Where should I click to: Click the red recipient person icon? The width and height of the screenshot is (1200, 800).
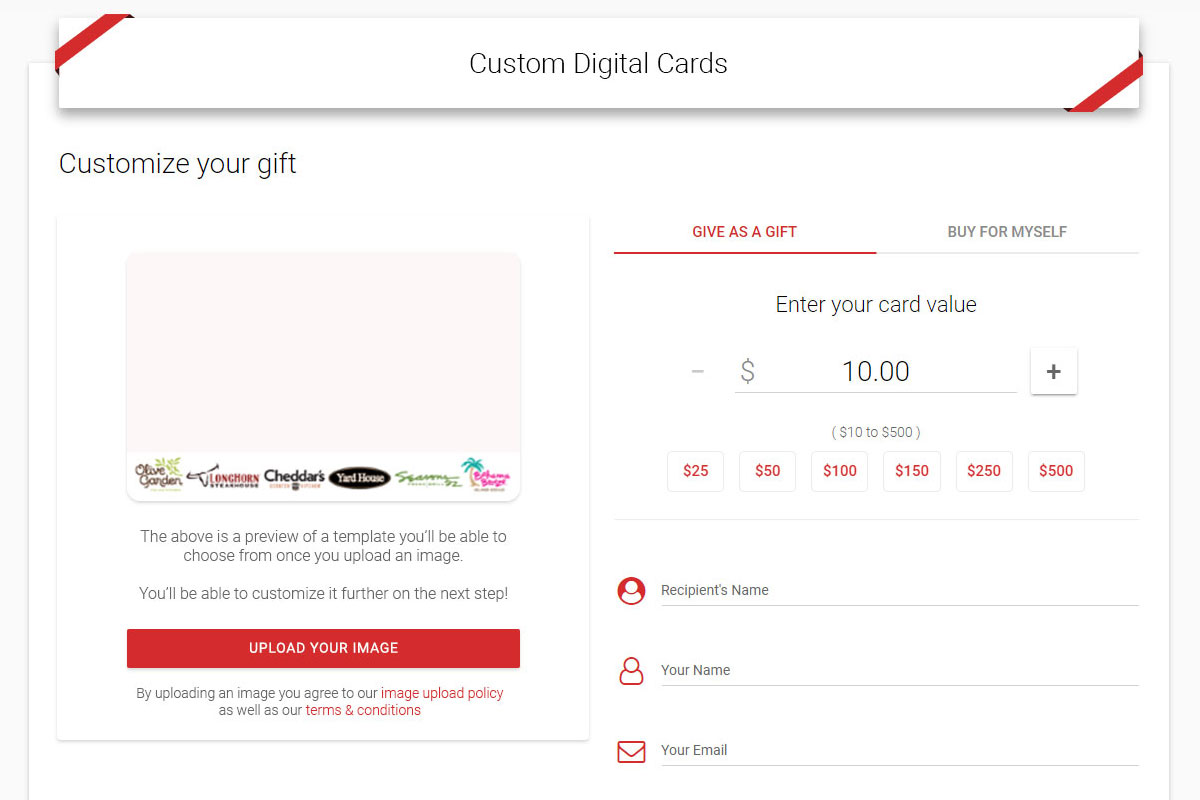pyautogui.click(x=631, y=591)
